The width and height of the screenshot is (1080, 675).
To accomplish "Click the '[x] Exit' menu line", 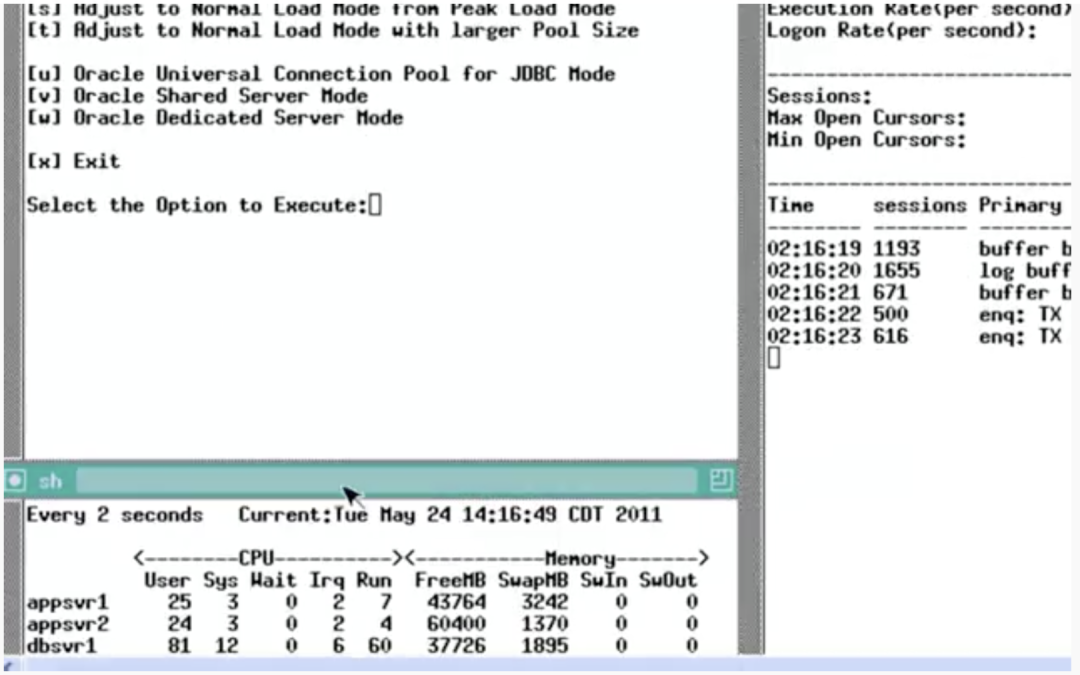I will (x=73, y=161).
